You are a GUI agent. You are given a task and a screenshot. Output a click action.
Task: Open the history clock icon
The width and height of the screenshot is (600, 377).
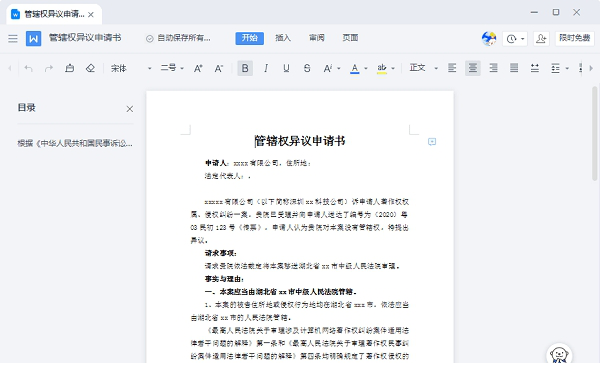pos(511,39)
